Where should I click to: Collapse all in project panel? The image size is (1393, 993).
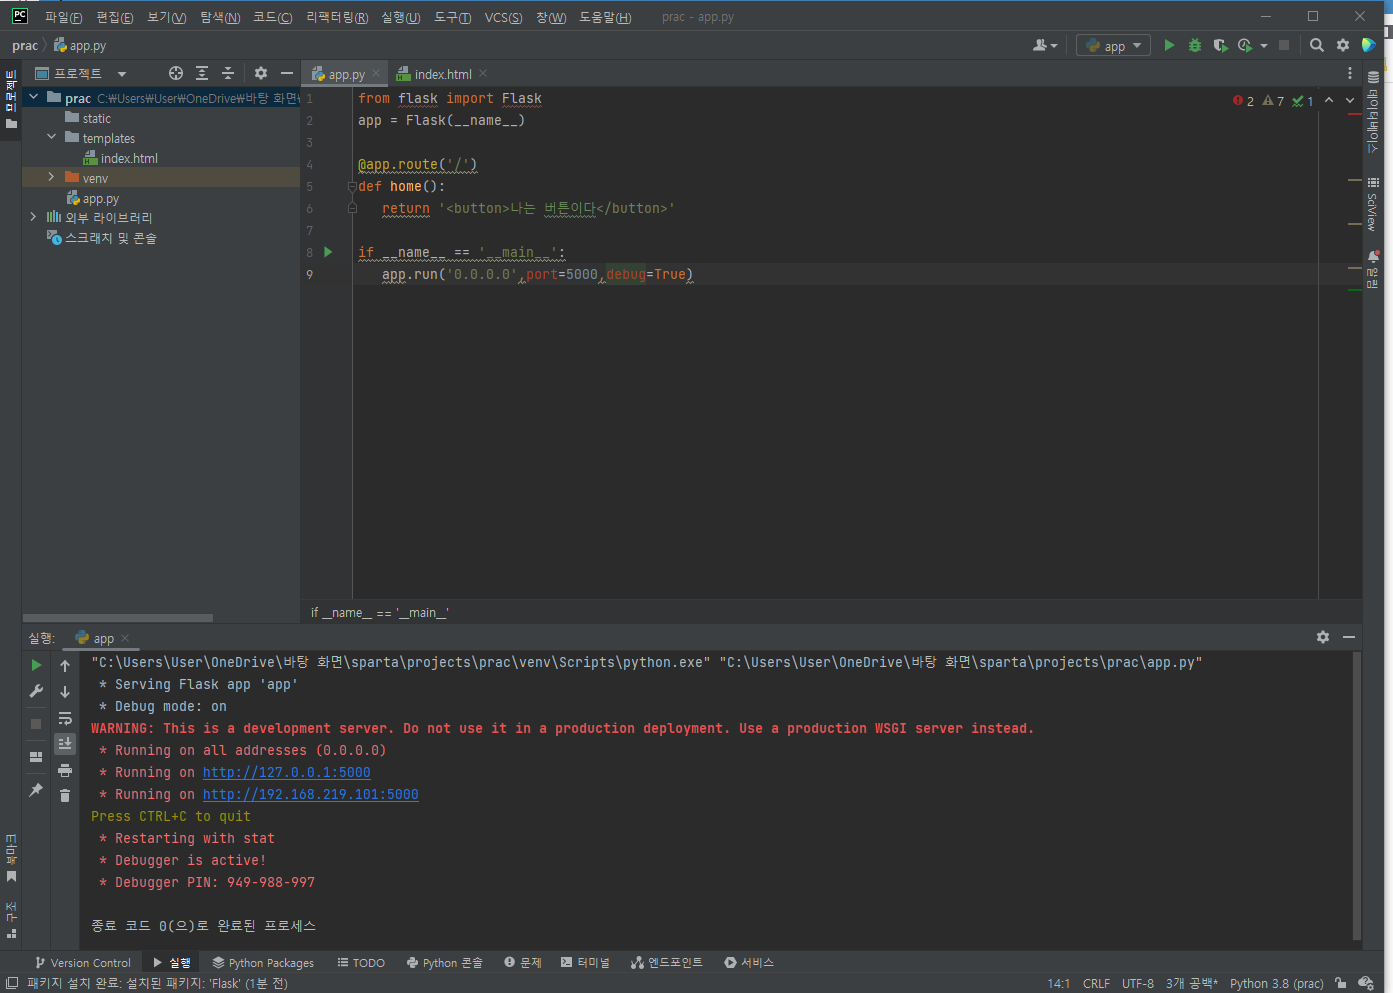click(228, 73)
